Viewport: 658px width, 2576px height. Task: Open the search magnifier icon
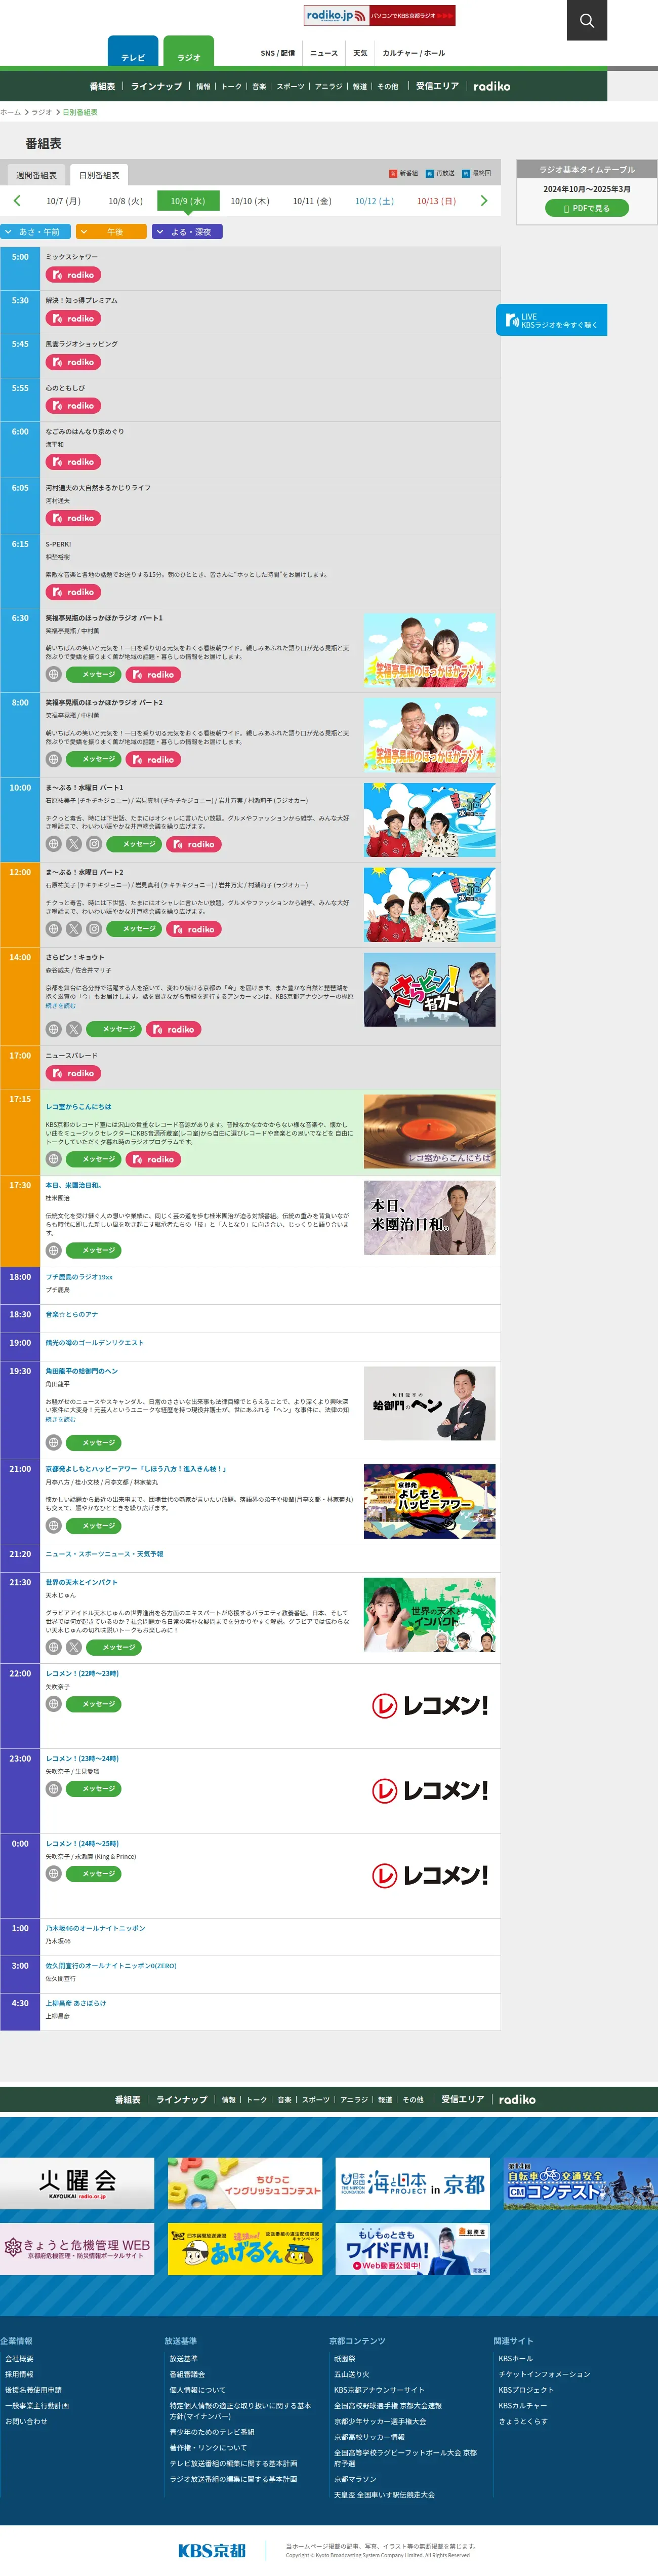586,20
